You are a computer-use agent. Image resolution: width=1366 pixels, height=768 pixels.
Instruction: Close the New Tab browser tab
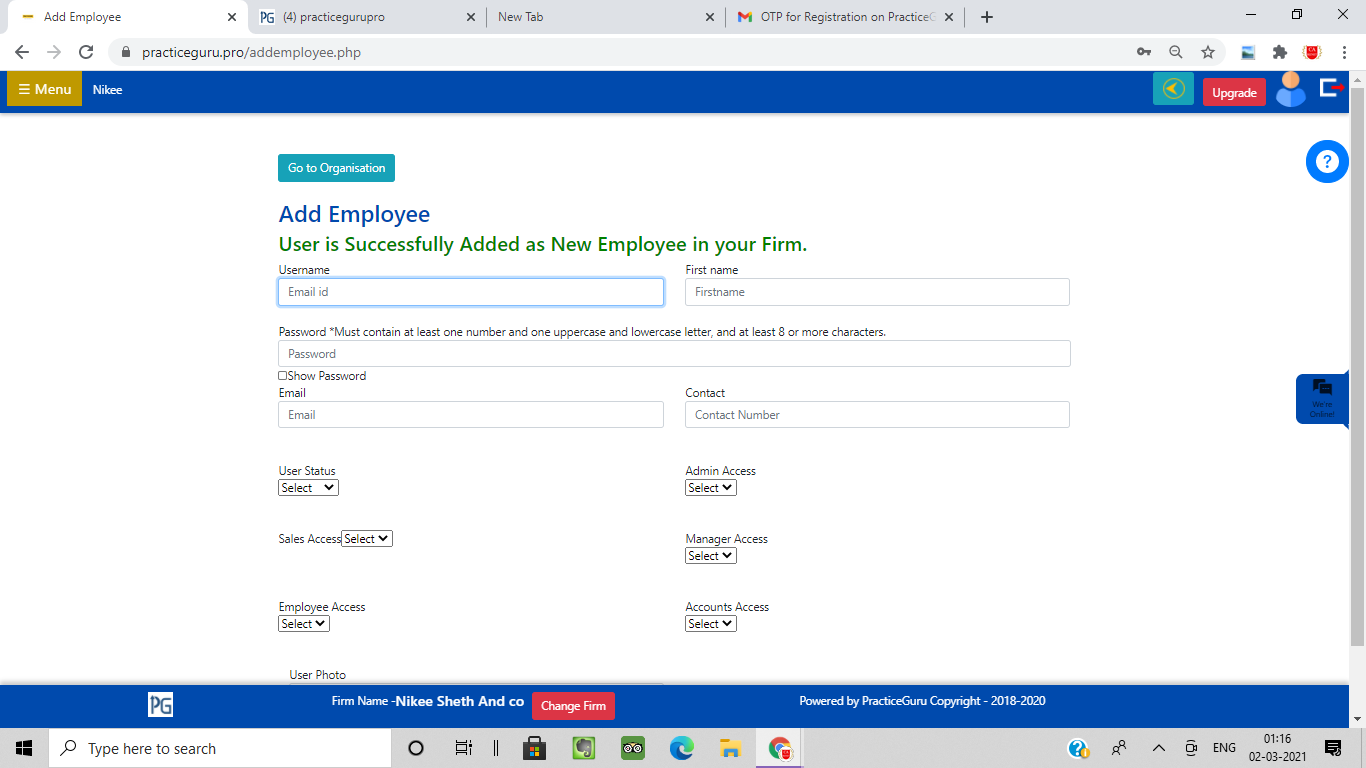(710, 17)
